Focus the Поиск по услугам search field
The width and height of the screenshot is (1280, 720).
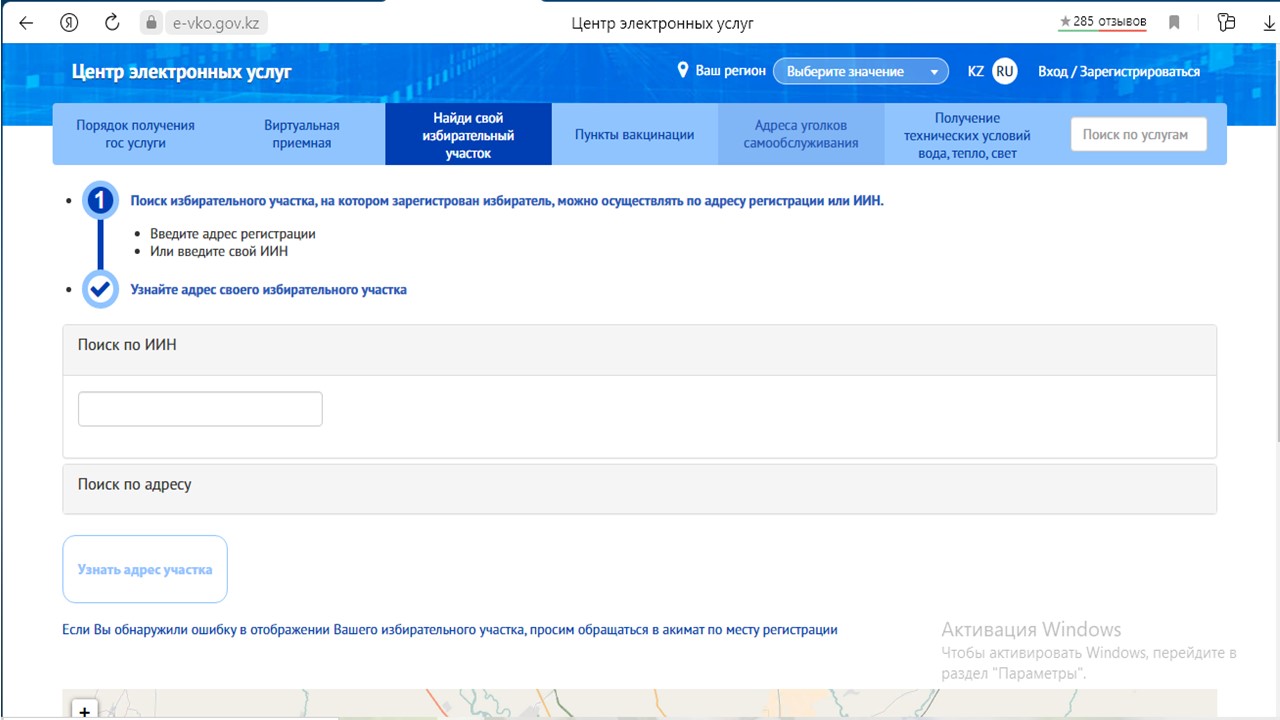click(1138, 134)
